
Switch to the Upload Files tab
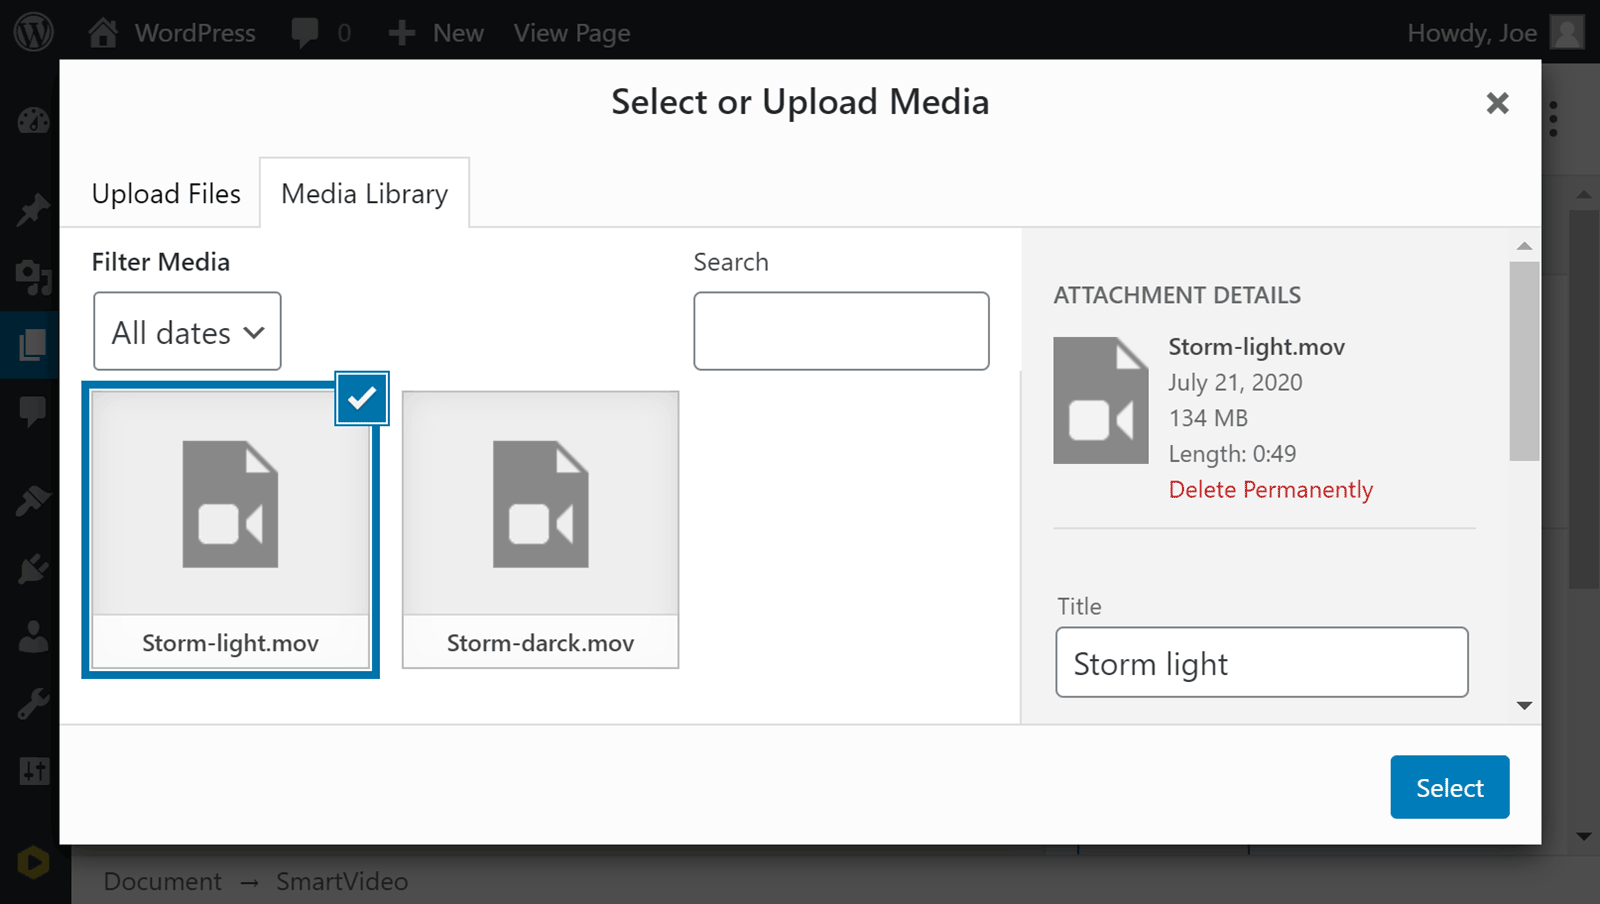(x=166, y=193)
